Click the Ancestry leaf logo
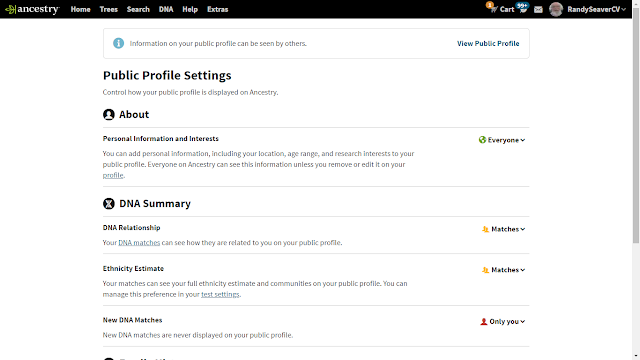Viewport: 640px width, 360px height. (x=11, y=9)
